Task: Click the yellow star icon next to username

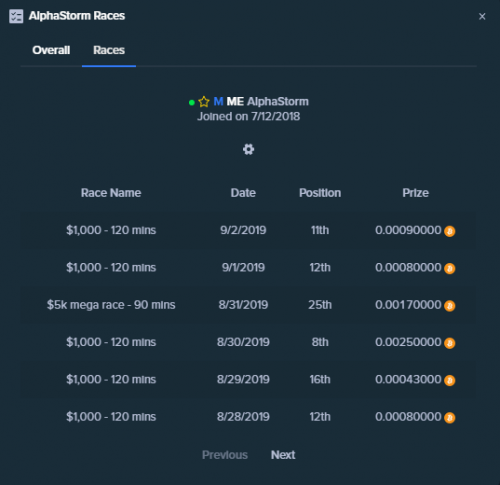Action: [204, 102]
